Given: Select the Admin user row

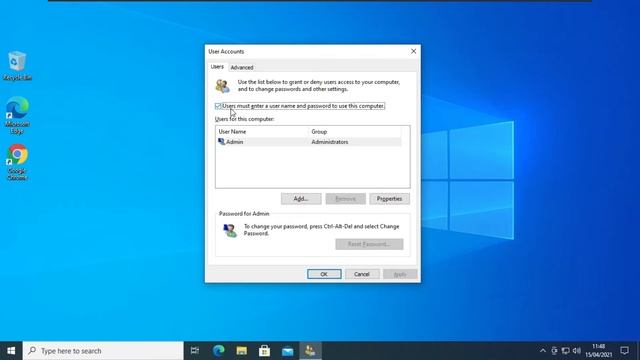Looking at the screenshot, I should 309,142.
